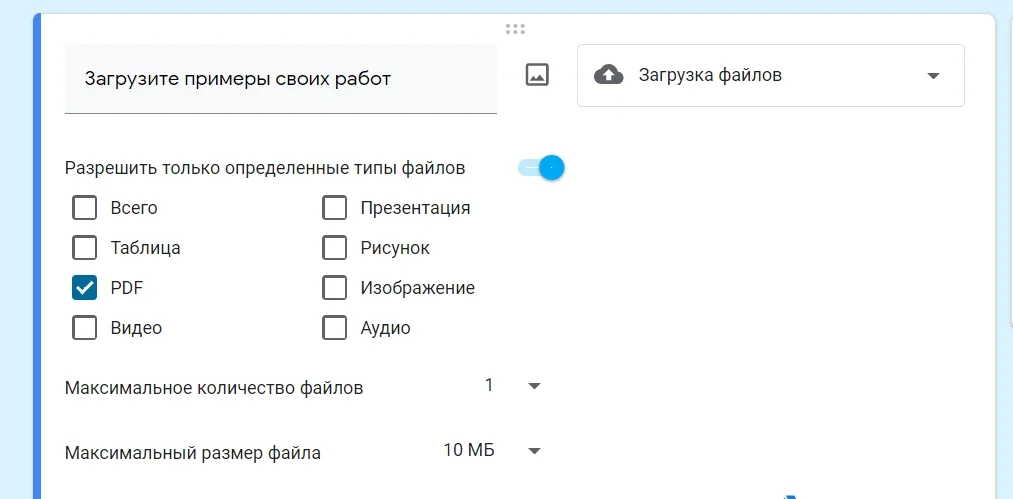The width and height of the screenshot is (1013, 499).
Task: Open the 'Загрузка файлов' question type dropdown
Action: tap(770, 75)
